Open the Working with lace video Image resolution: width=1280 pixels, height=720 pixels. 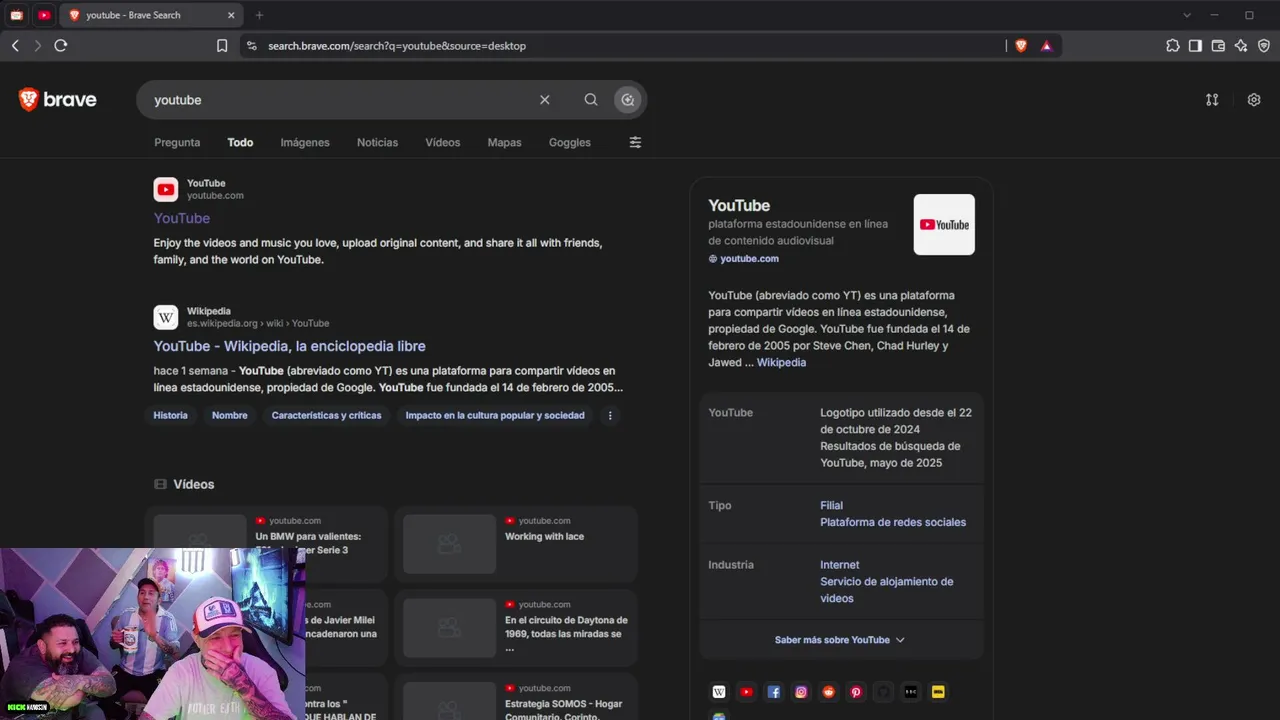[x=516, y=544]
